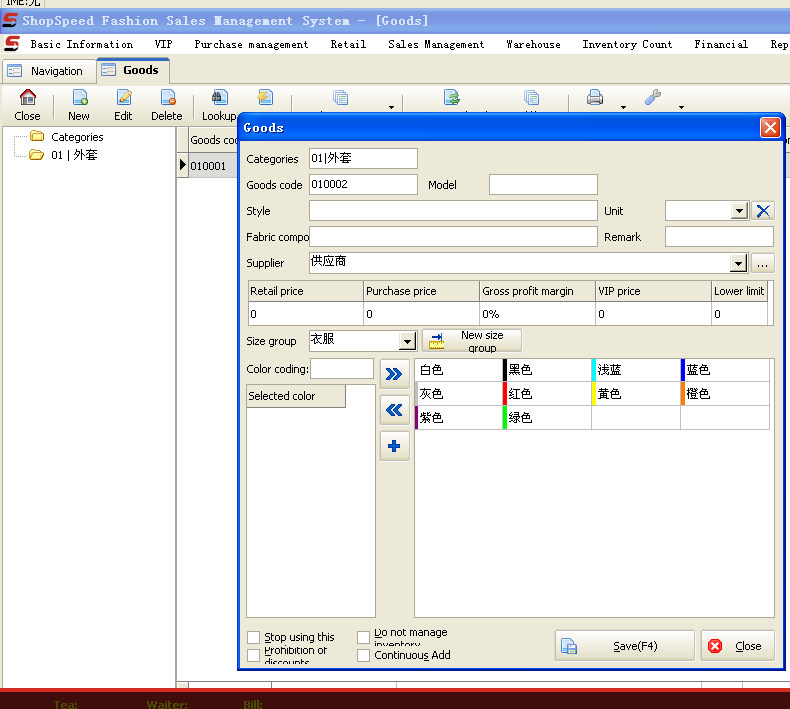Click the New goods toolbar icon

[x=80, y=97]
